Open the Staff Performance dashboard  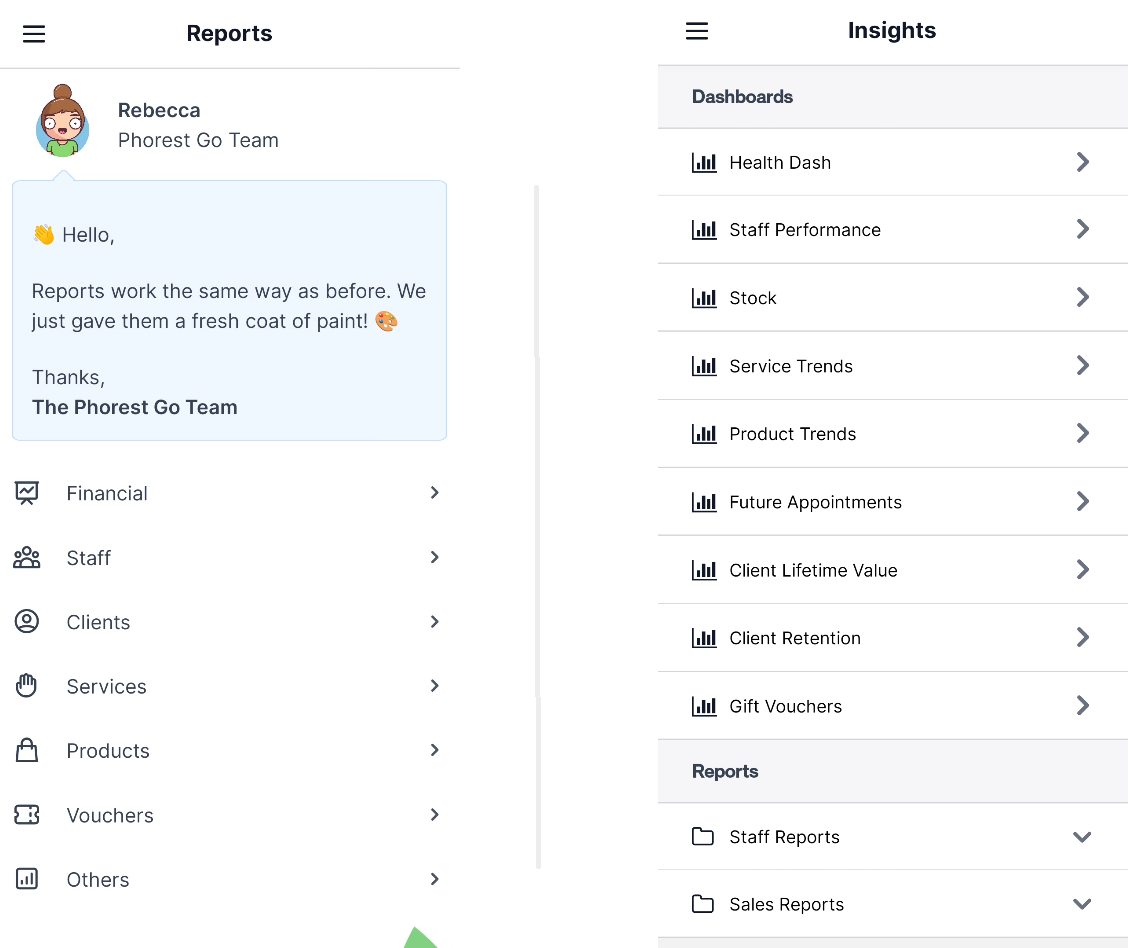point(892,230)
